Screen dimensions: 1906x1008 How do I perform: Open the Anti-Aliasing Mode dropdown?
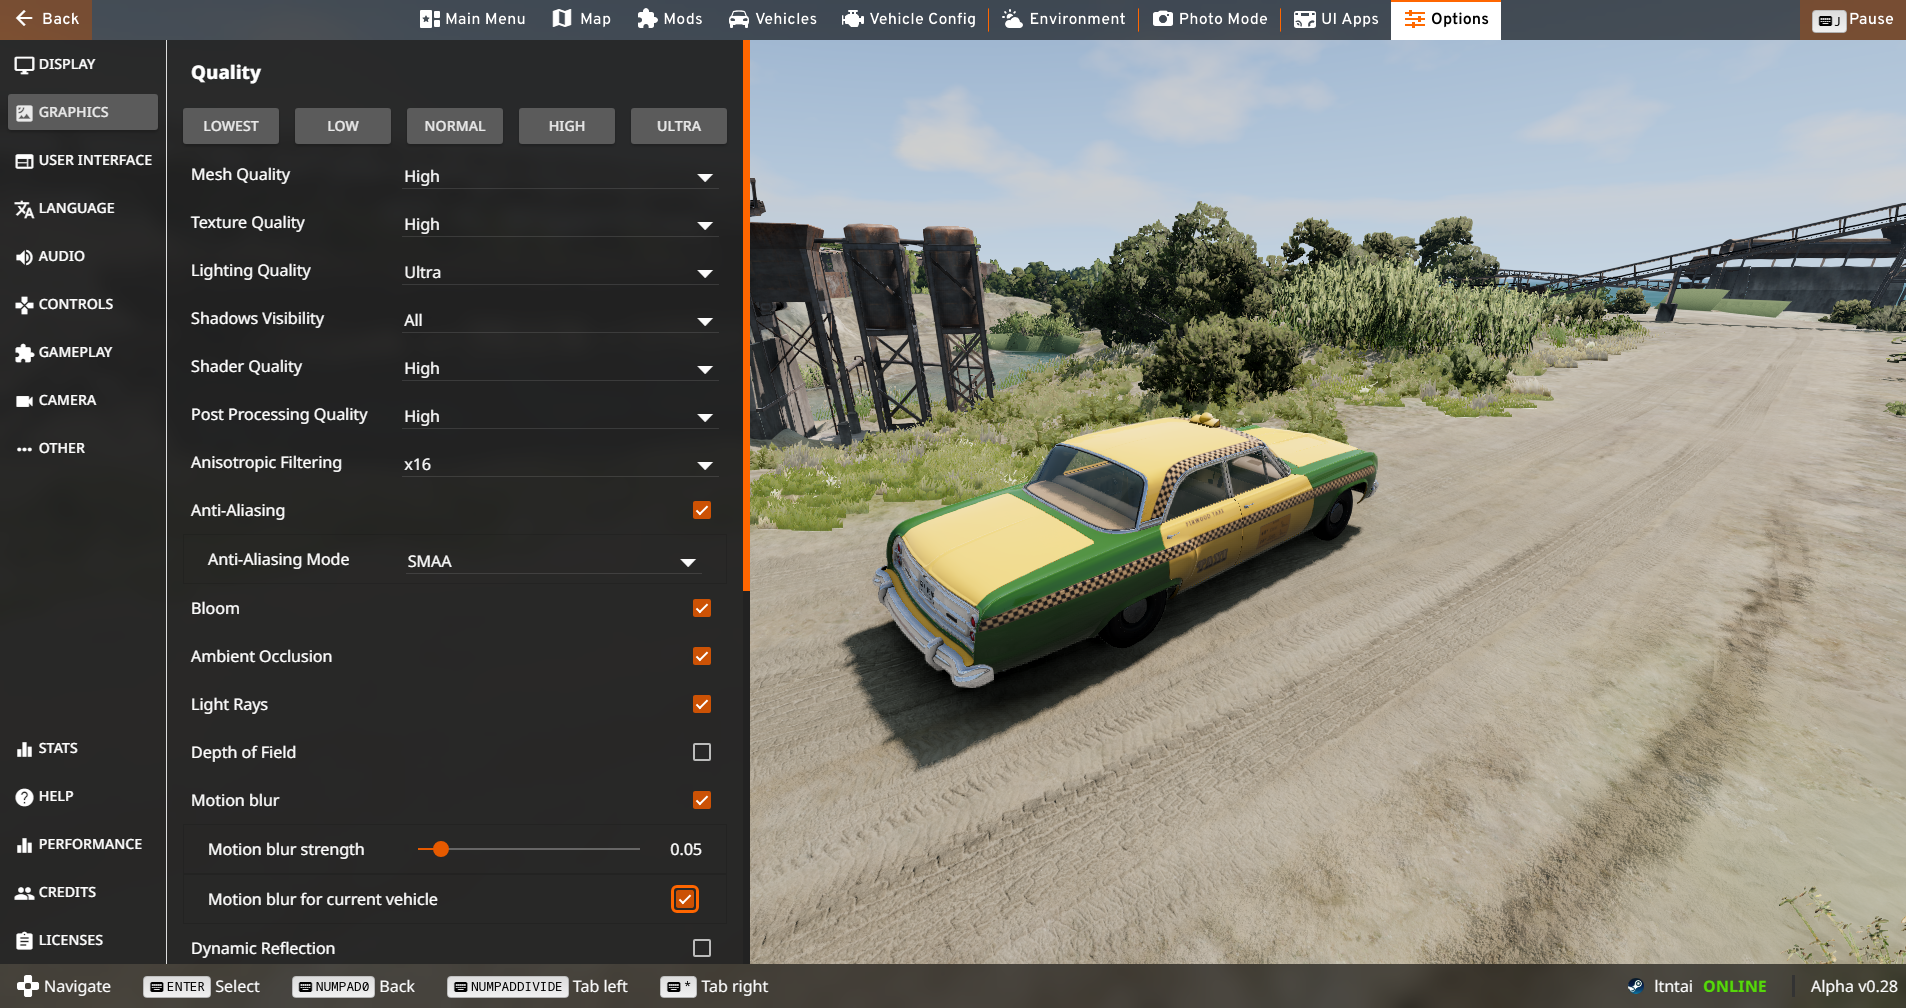click(553, 561)
